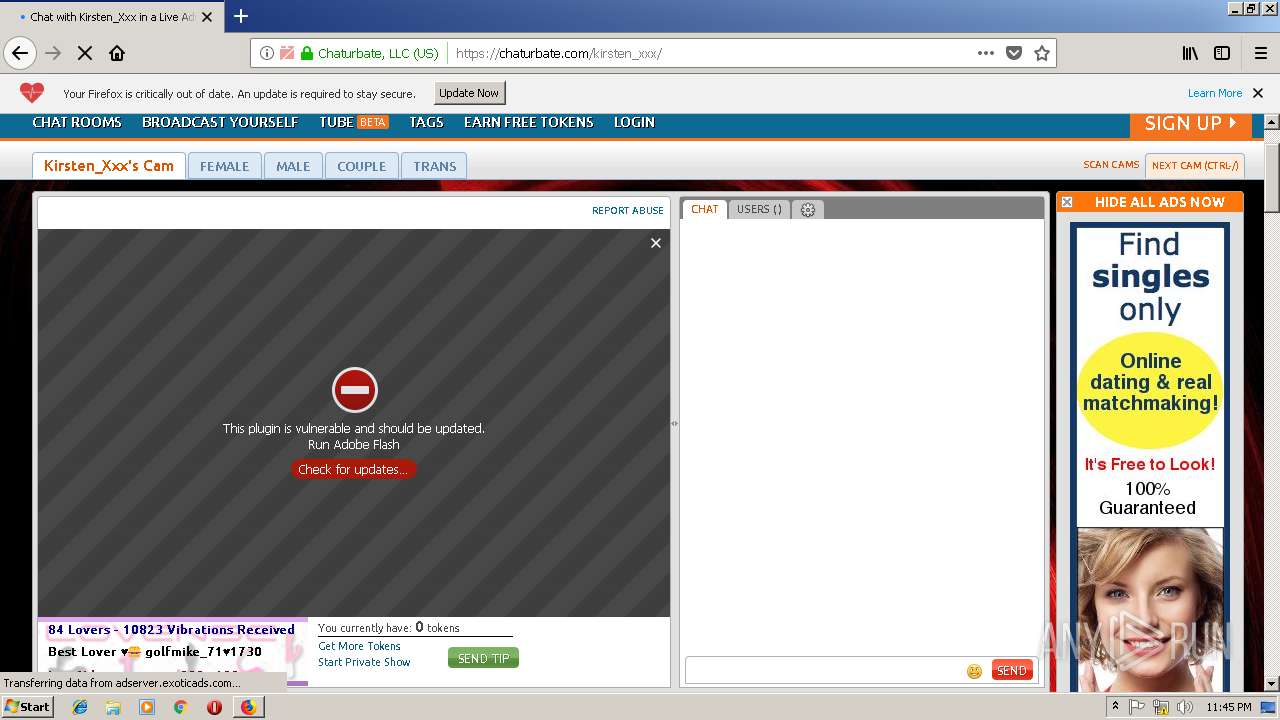The image size is (1280, 720).
Task: Open the emoji picker smiley
Action: click(974, 671)
